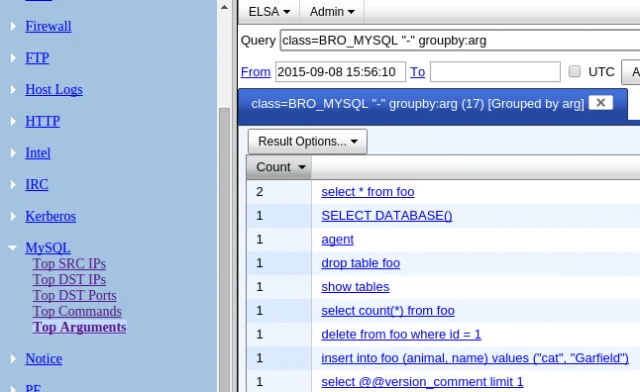Viewport: 640px width, 392px height.
Task: Click 'delete from foo where id = 1'
Action: tap(401, 334)
